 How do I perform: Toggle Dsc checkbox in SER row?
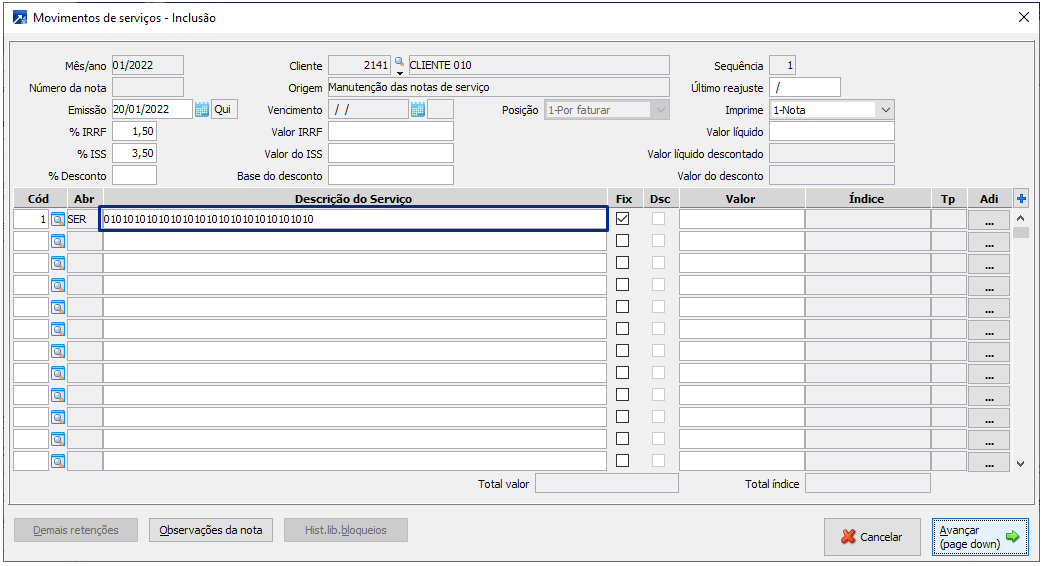[x=659, y=218]
